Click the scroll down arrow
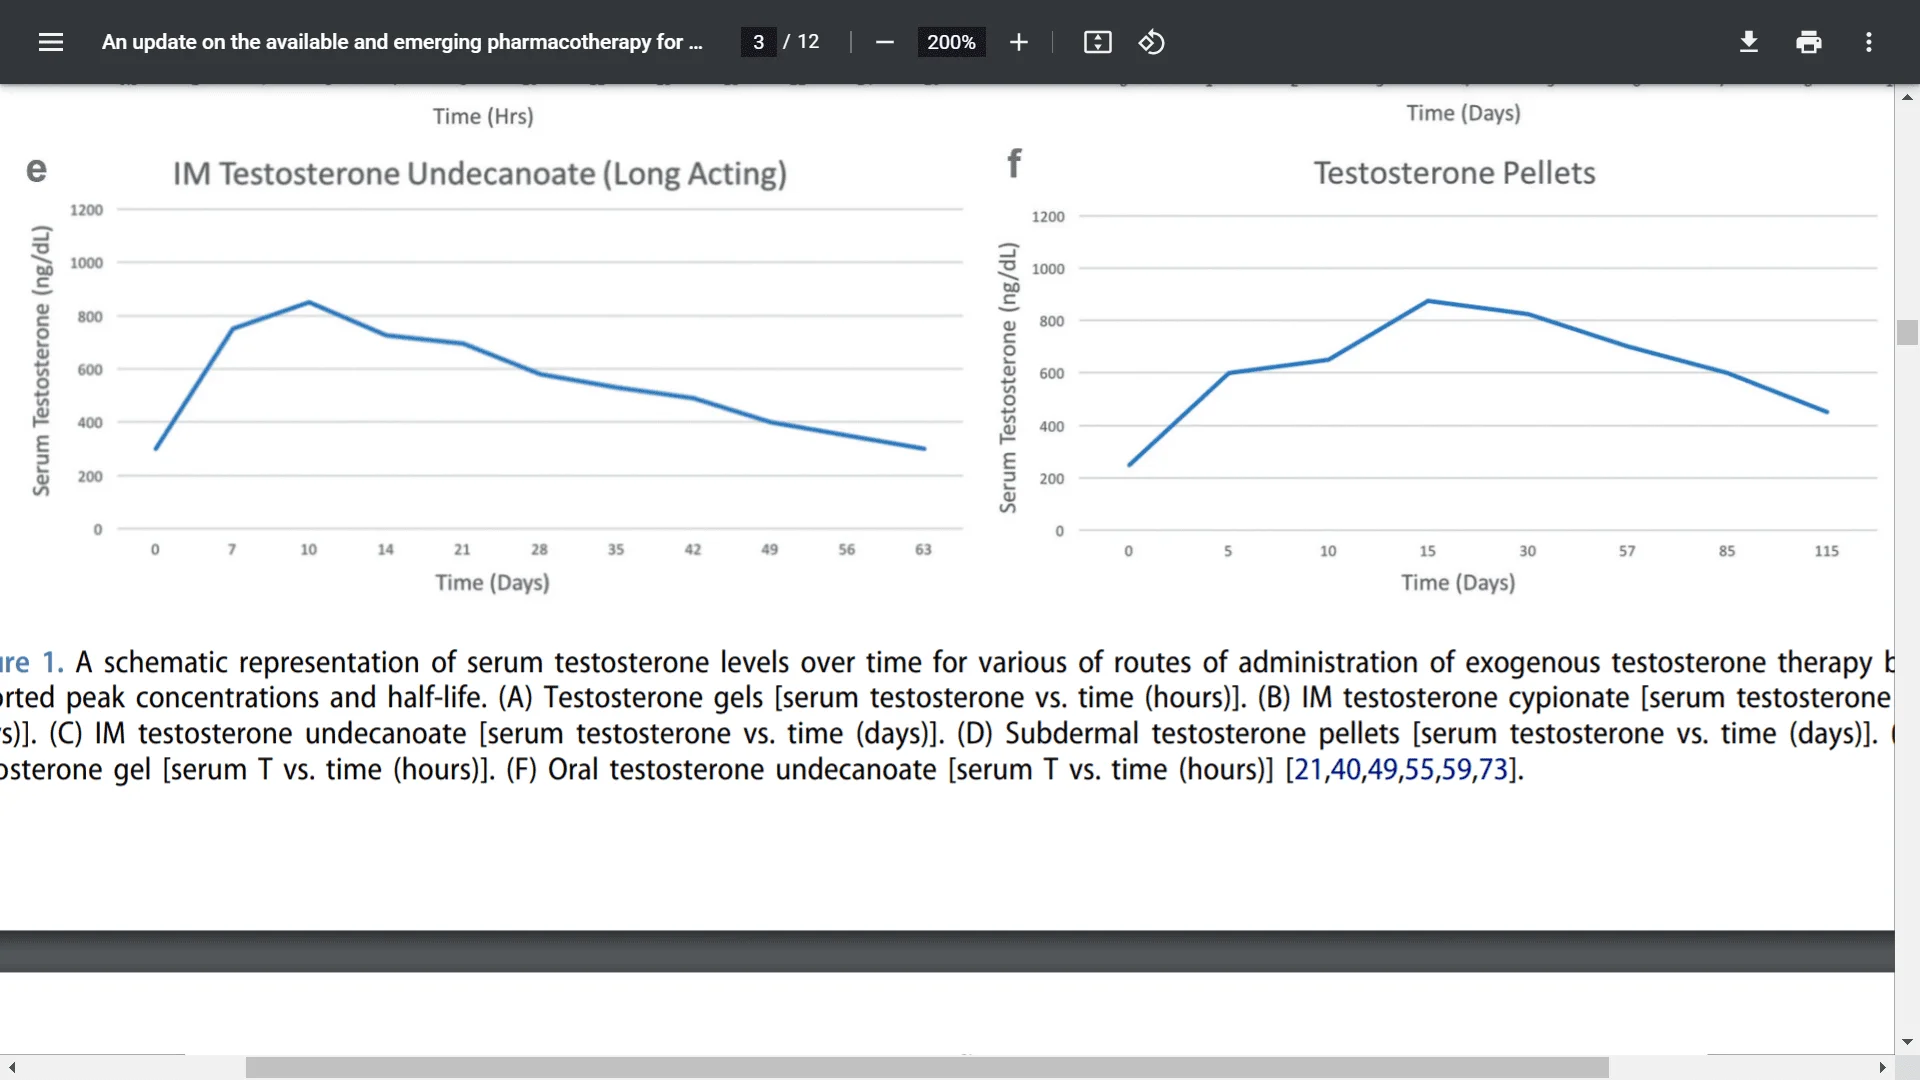Screen dimensions: 1920x1080 [x=1907, y=1042]
